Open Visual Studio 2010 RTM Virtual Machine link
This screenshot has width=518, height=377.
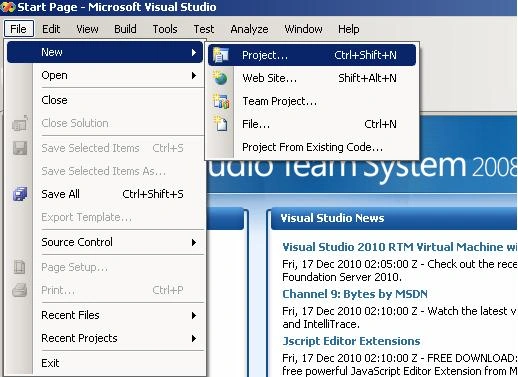point(399,247)
